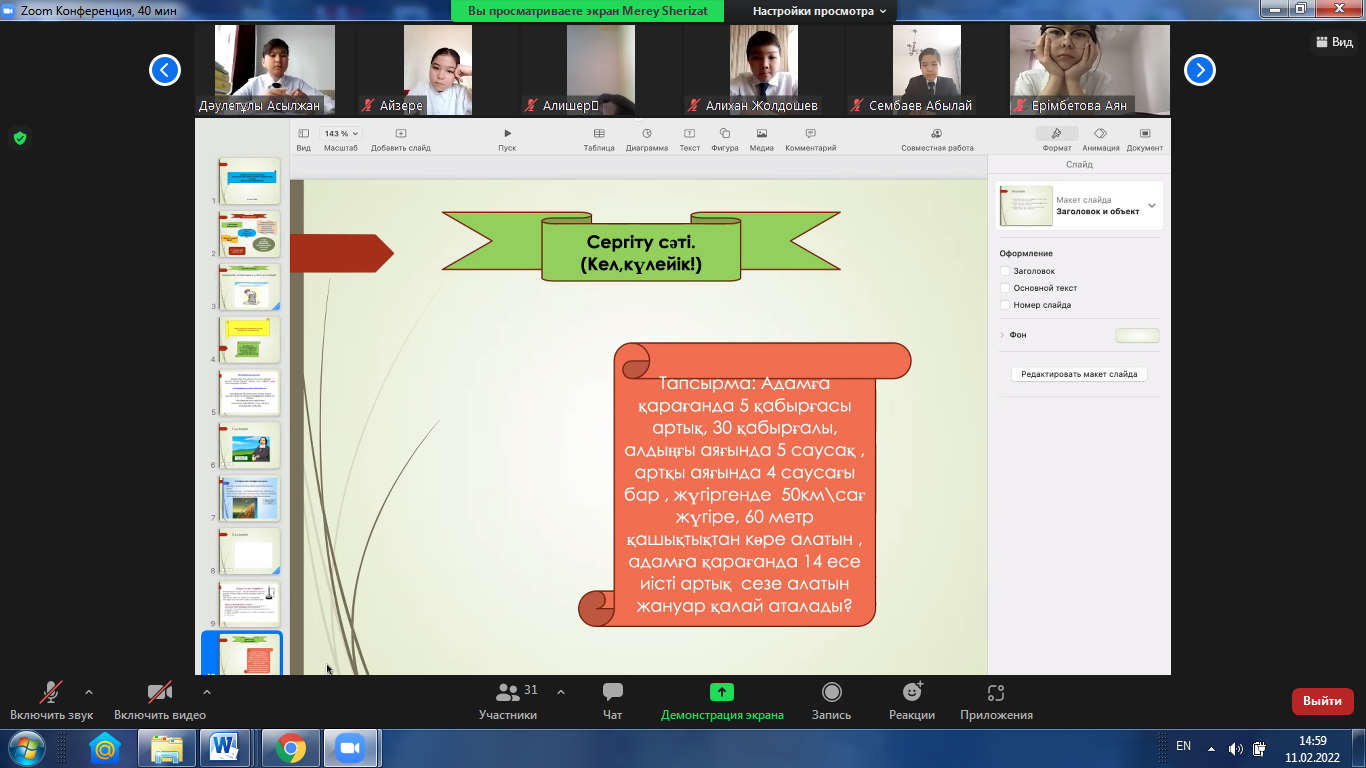Expand audio options arrow beside Включить звук
The height and width of the screenshot is (768, 1366).
tap(89, 692)
